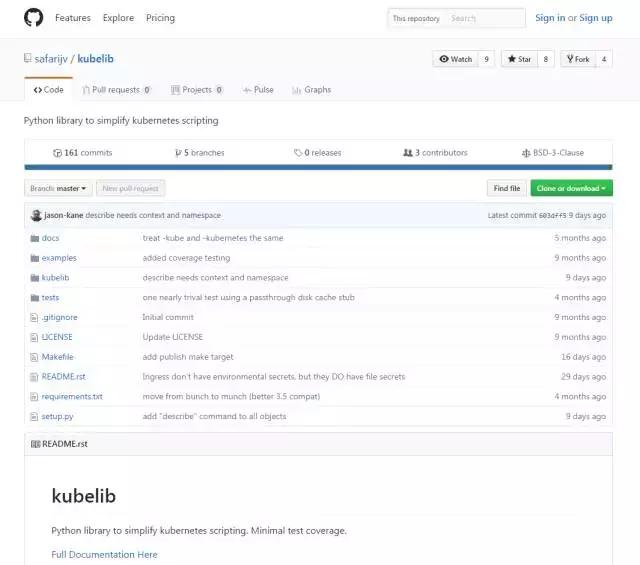Image resolution: width=640 pixels, height=565 pixels.
Task: Open 'added coverage testing' commit message
Action: (187, 258)
